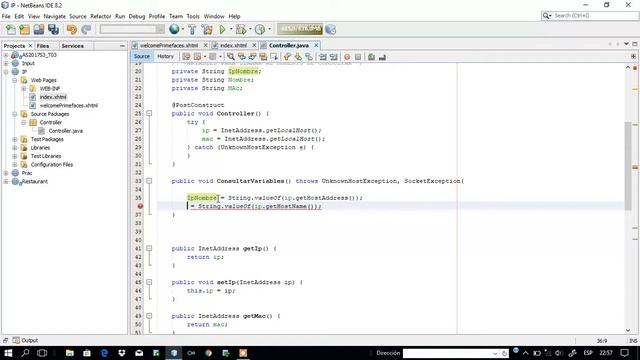Click the garbage collection icon beside memory bar
This screenshot has height=360, width=640.
(331, 29)
